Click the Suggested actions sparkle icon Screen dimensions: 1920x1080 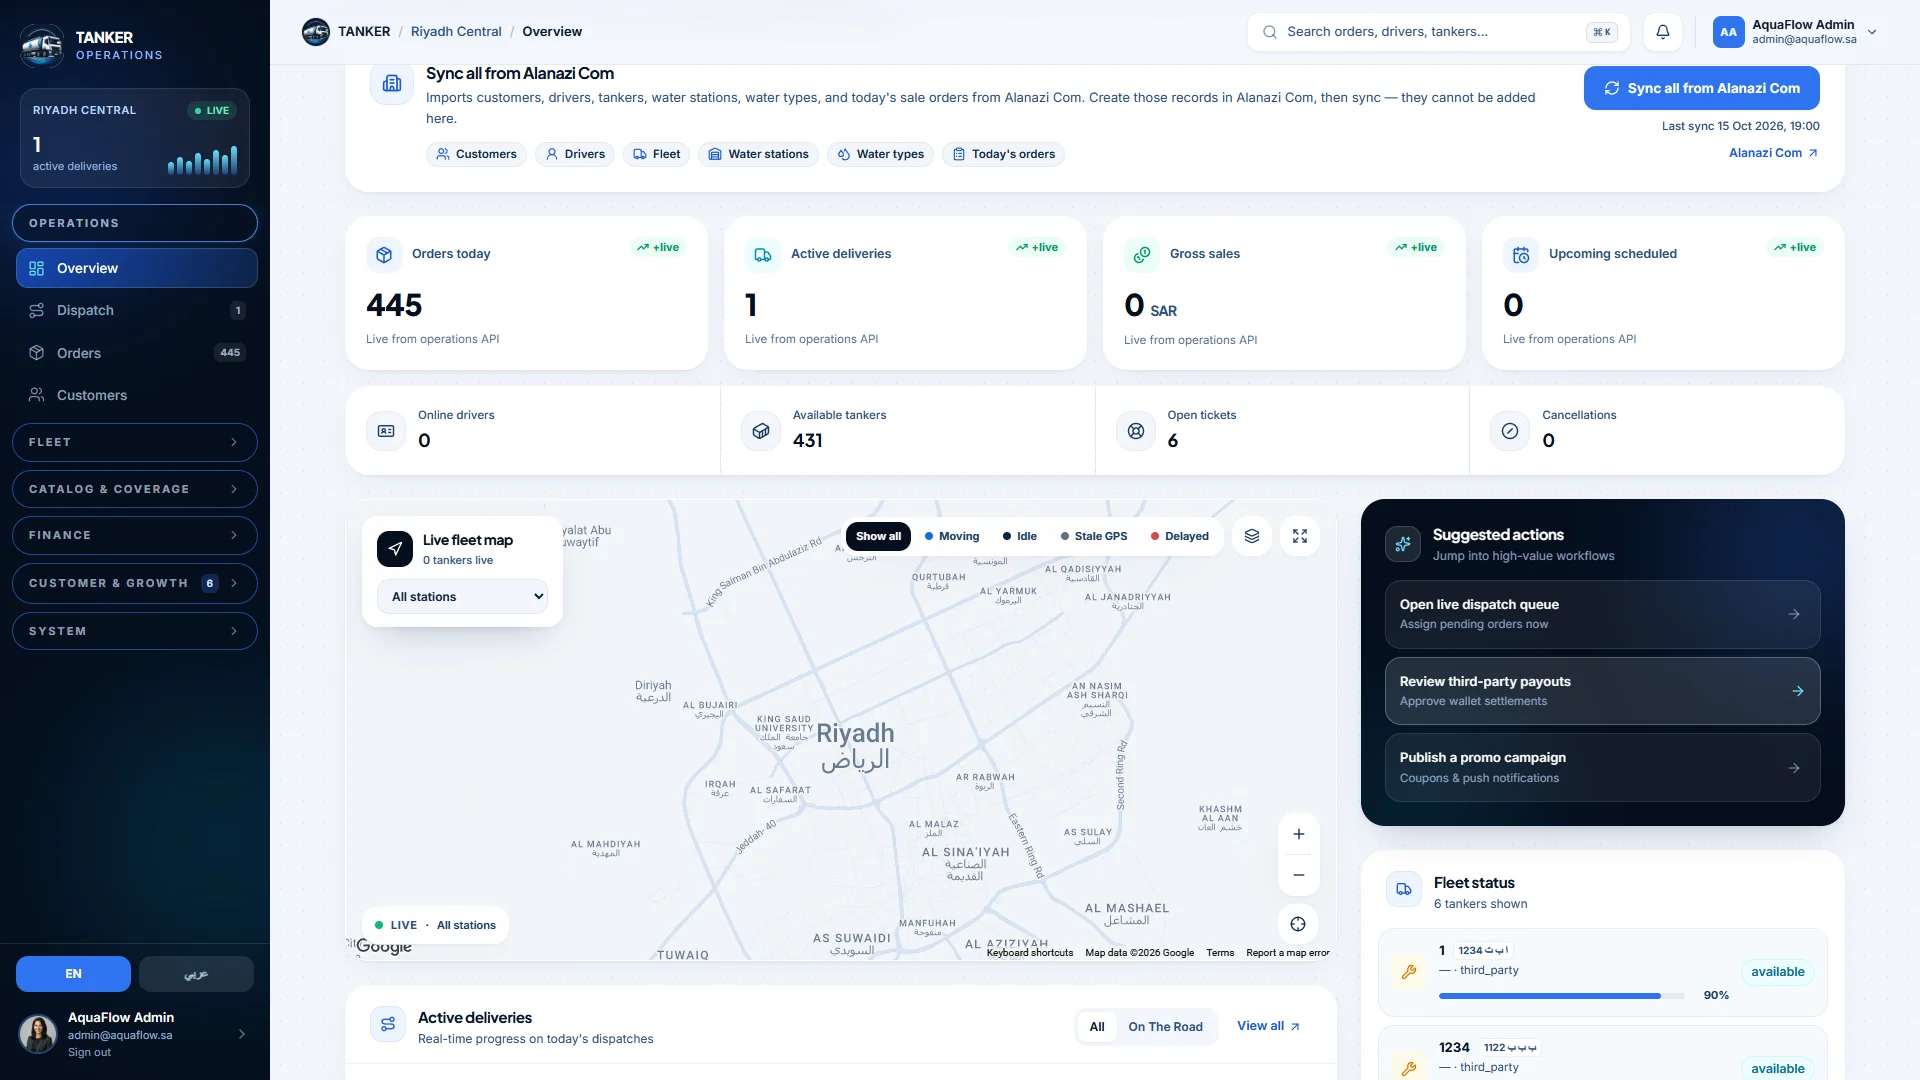pos(1403,544)
